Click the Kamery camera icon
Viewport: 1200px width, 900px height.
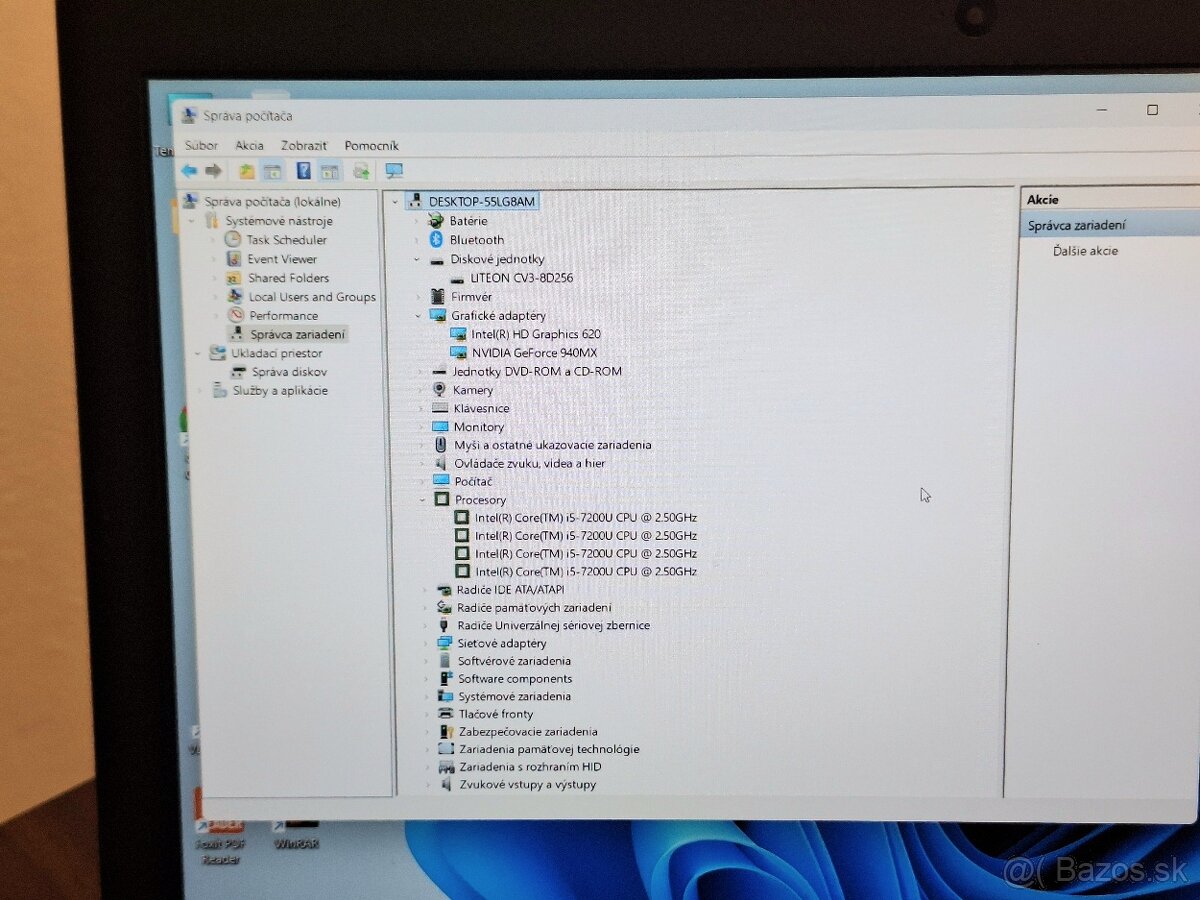click(439, 390)
